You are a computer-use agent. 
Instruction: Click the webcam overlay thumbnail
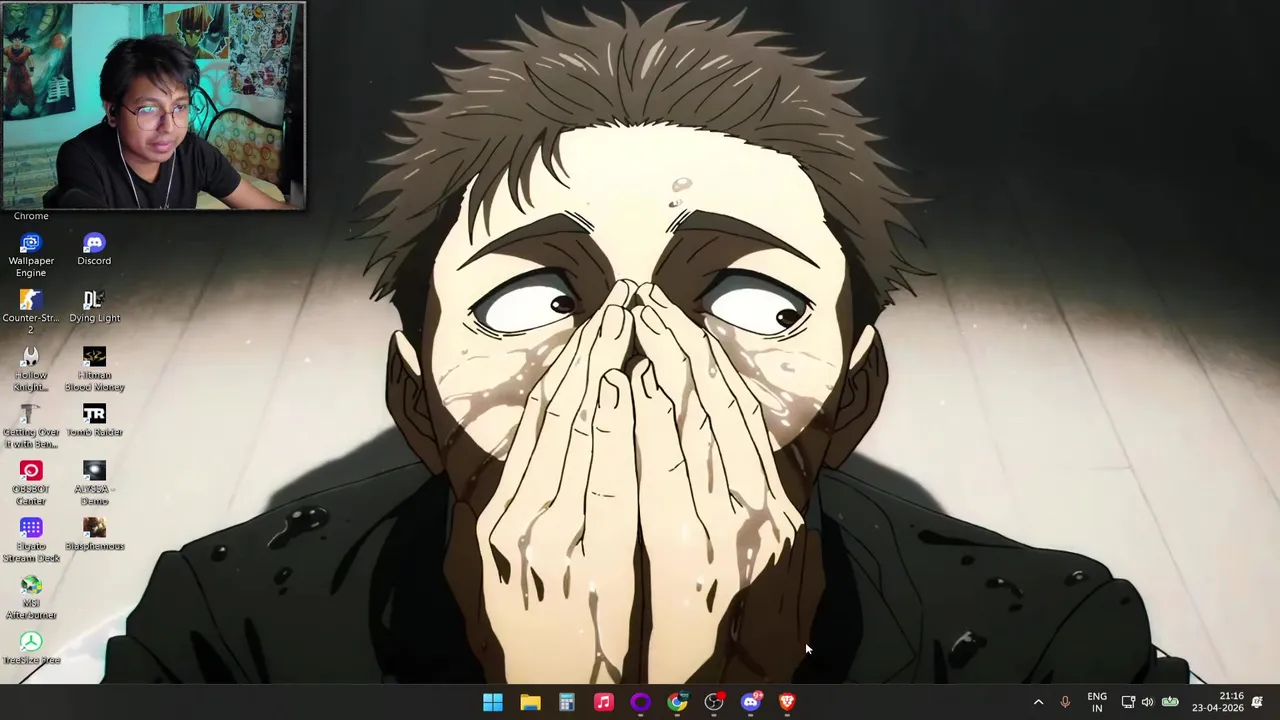(x=153, y=105)
